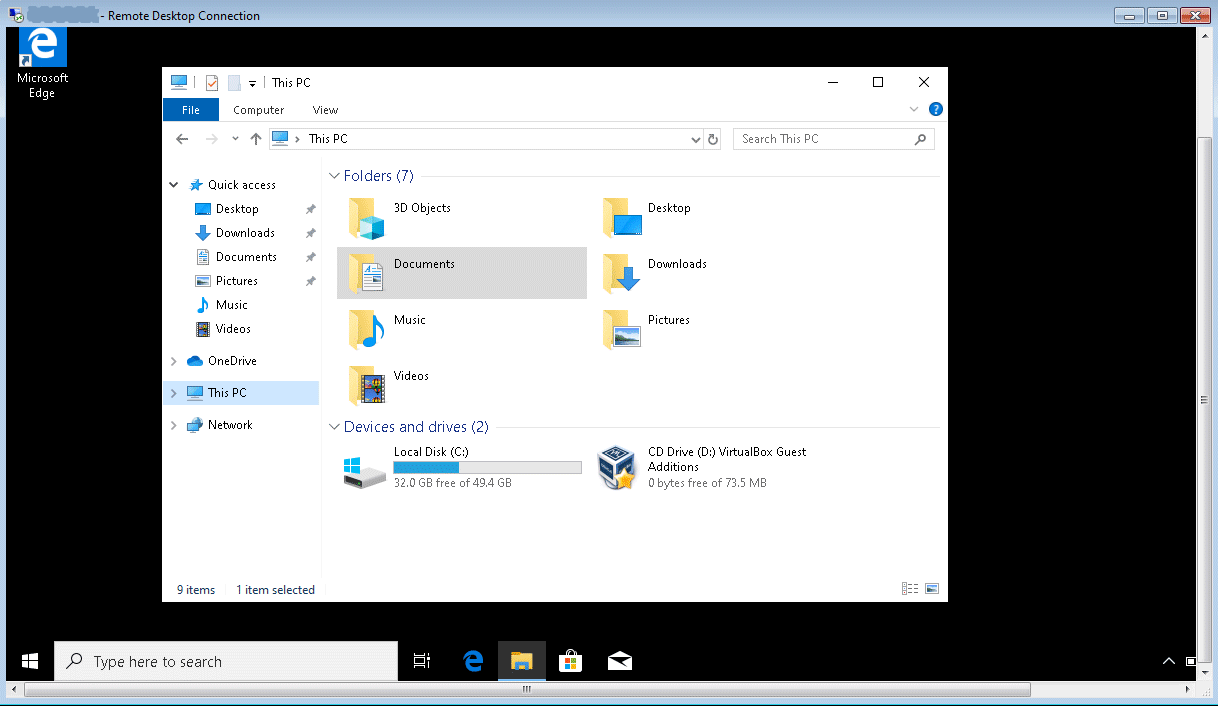1218x706 pixels.
Task: Open the address bar history dropdown
Action: 696,139
